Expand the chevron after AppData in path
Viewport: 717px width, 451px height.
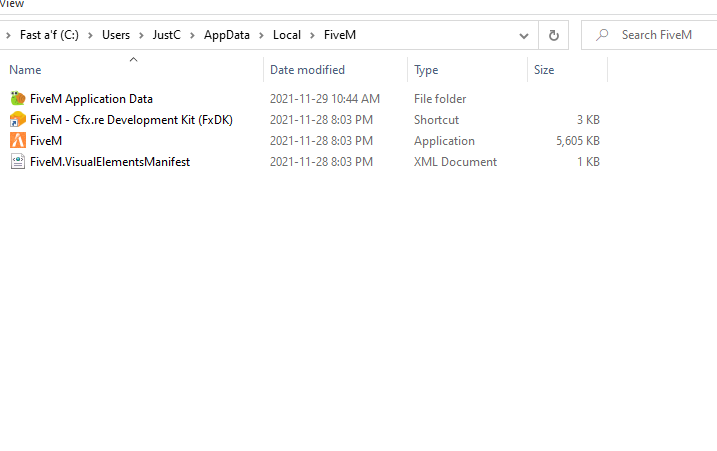[x=261, y=35]
